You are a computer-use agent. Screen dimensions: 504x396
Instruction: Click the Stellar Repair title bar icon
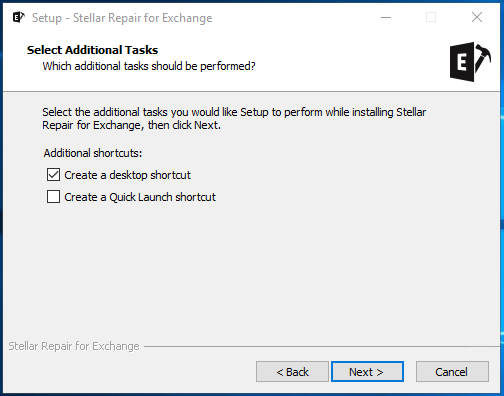click(19, 17)
